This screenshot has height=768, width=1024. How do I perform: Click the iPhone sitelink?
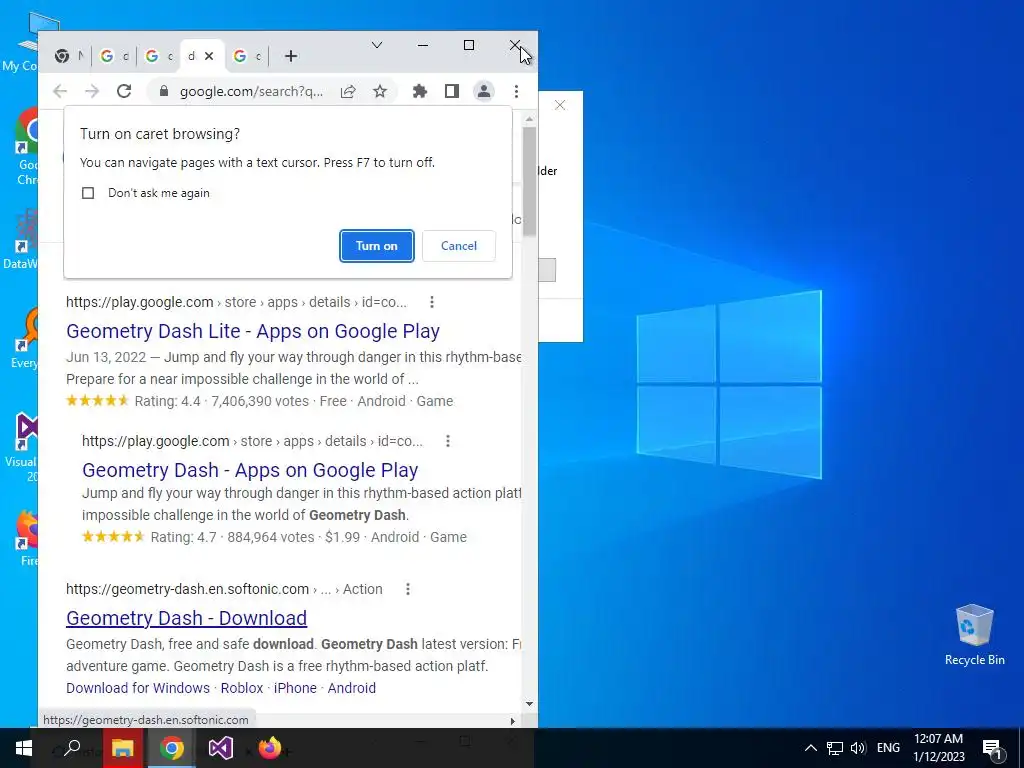pyautogui.click(x=295, y=688)
